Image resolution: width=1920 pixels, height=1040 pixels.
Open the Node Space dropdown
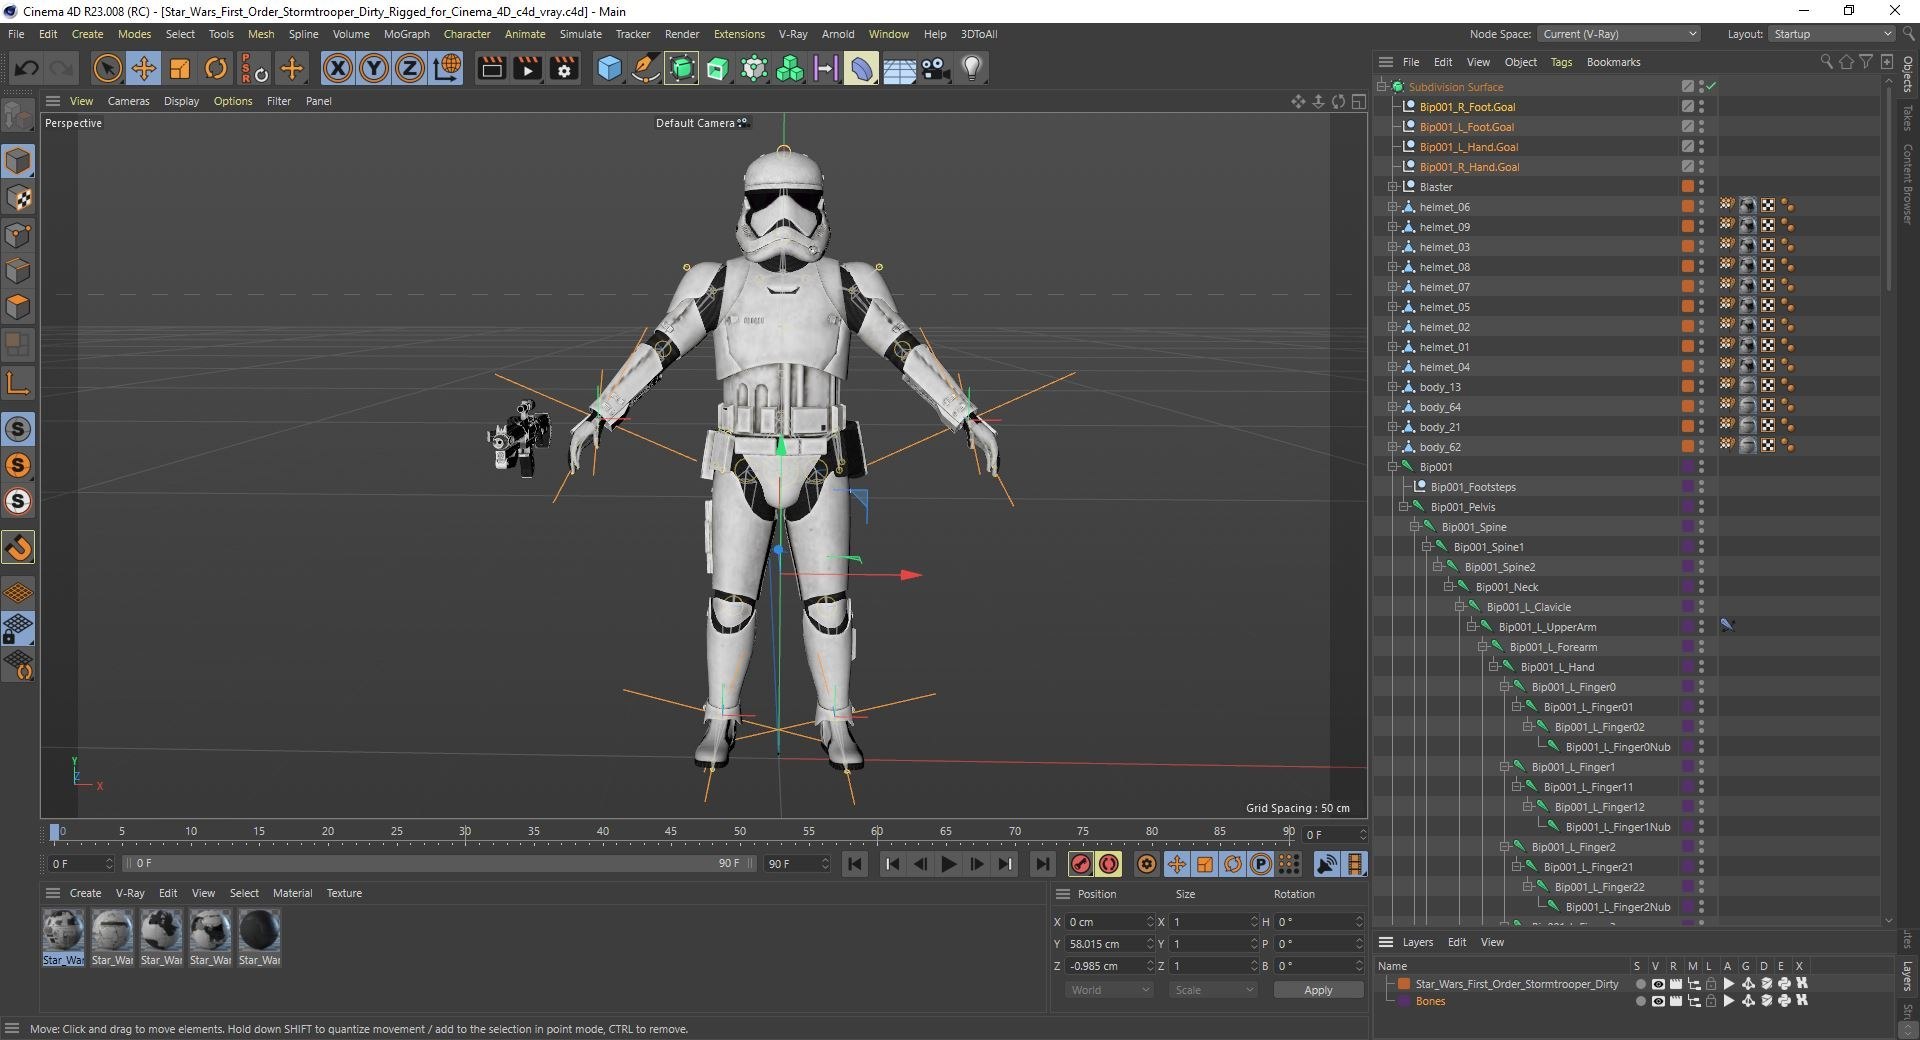pyautogui.click(x=1618, y=34)
